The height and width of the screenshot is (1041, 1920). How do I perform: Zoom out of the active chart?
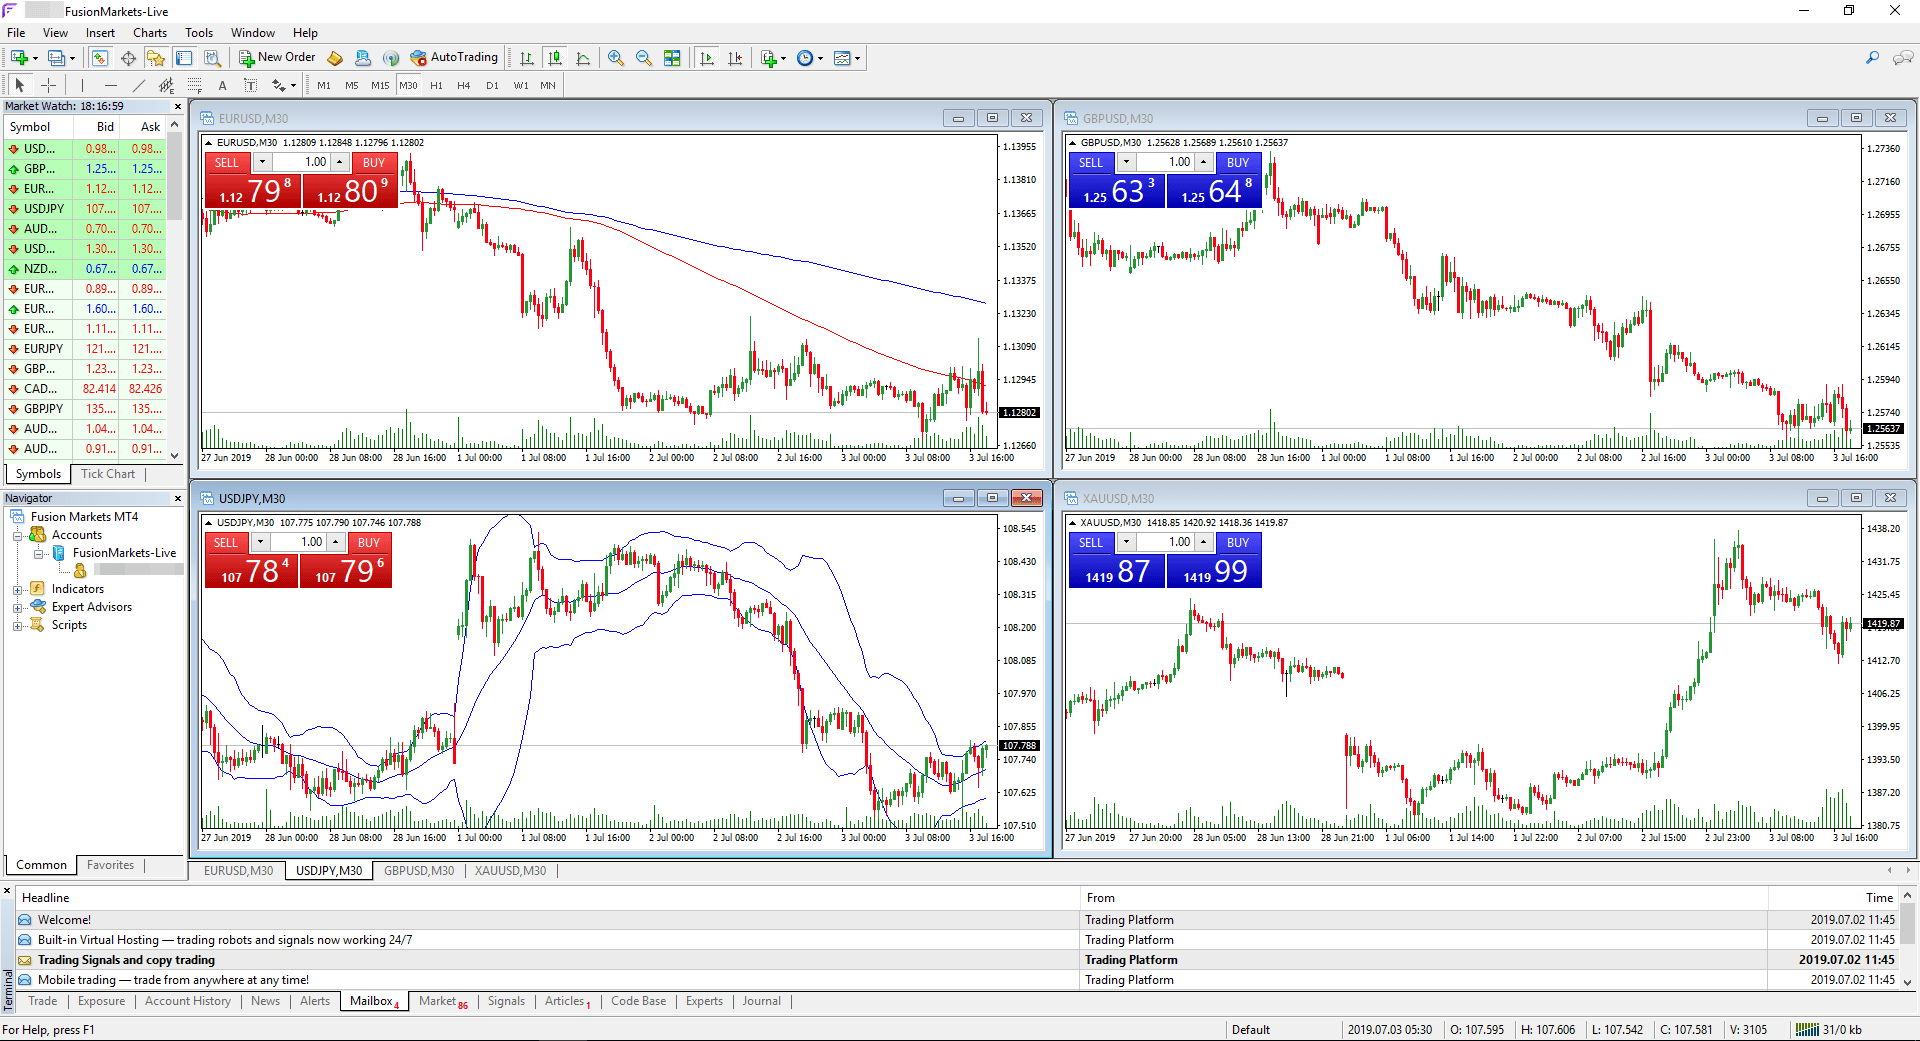click(644, 57)
